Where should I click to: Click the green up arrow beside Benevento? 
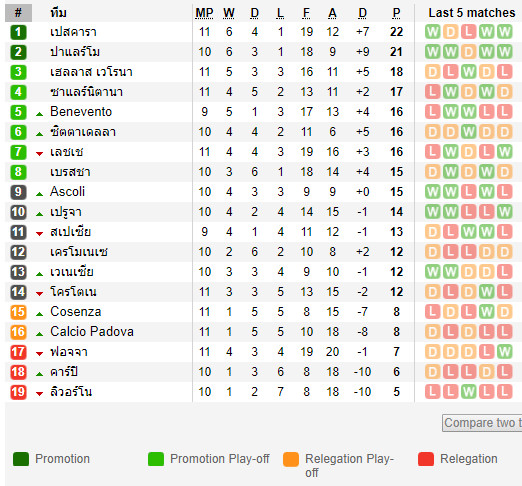click(39, 114)
